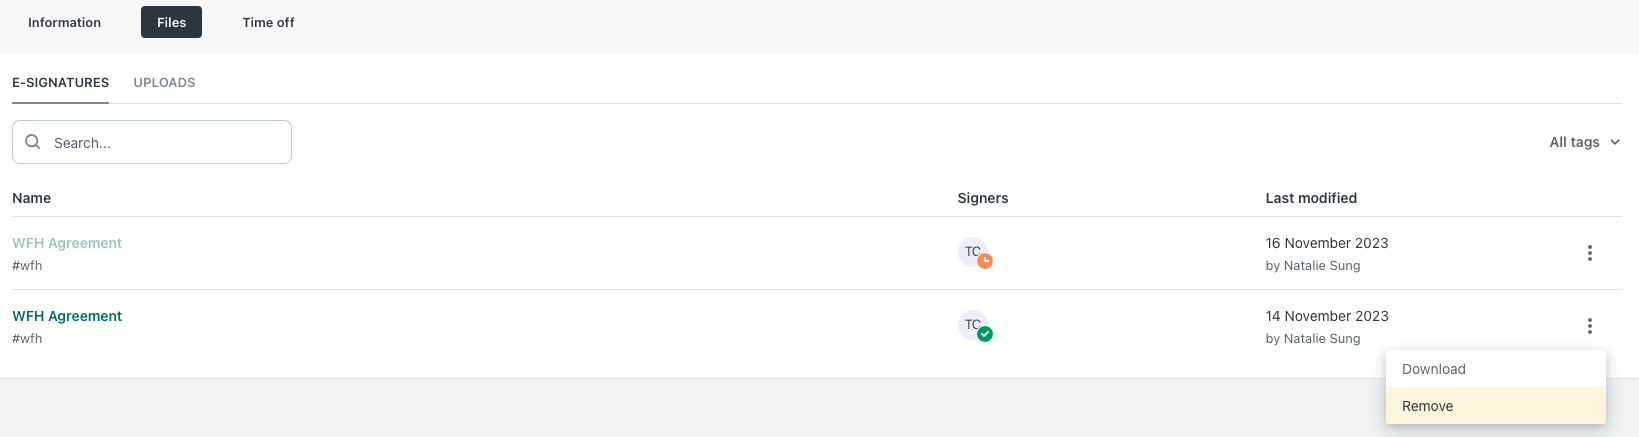Viewport: 1639px width, 437px height.
Task: Click the chevron next to All tags
Action: point(1614,143)
